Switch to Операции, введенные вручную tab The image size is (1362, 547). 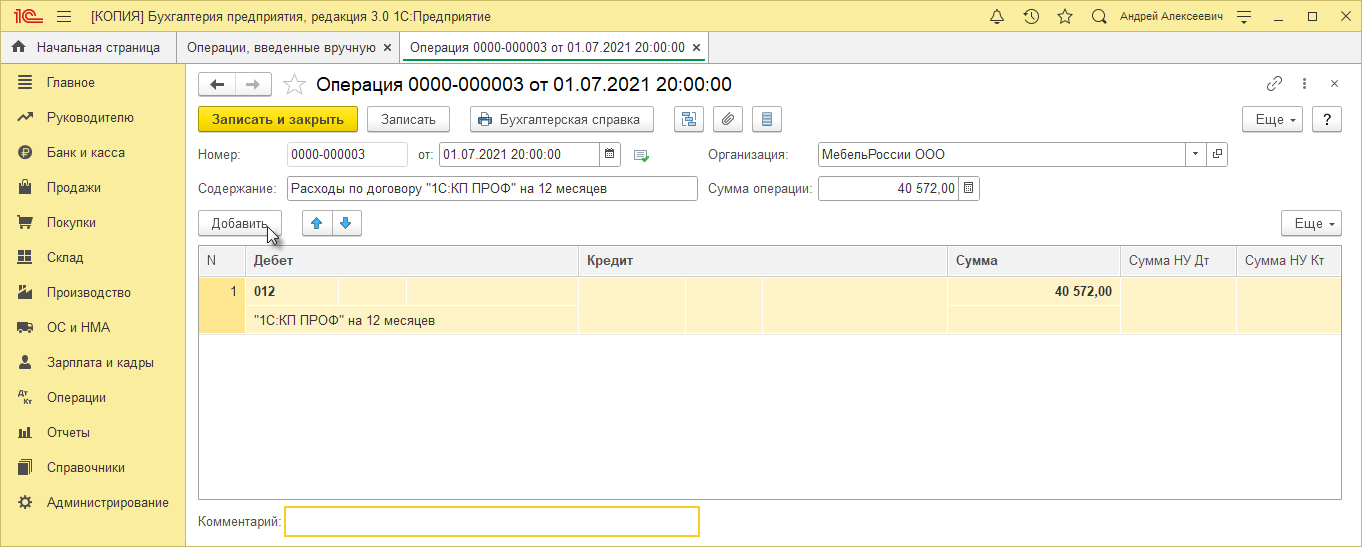click(281, 47)
